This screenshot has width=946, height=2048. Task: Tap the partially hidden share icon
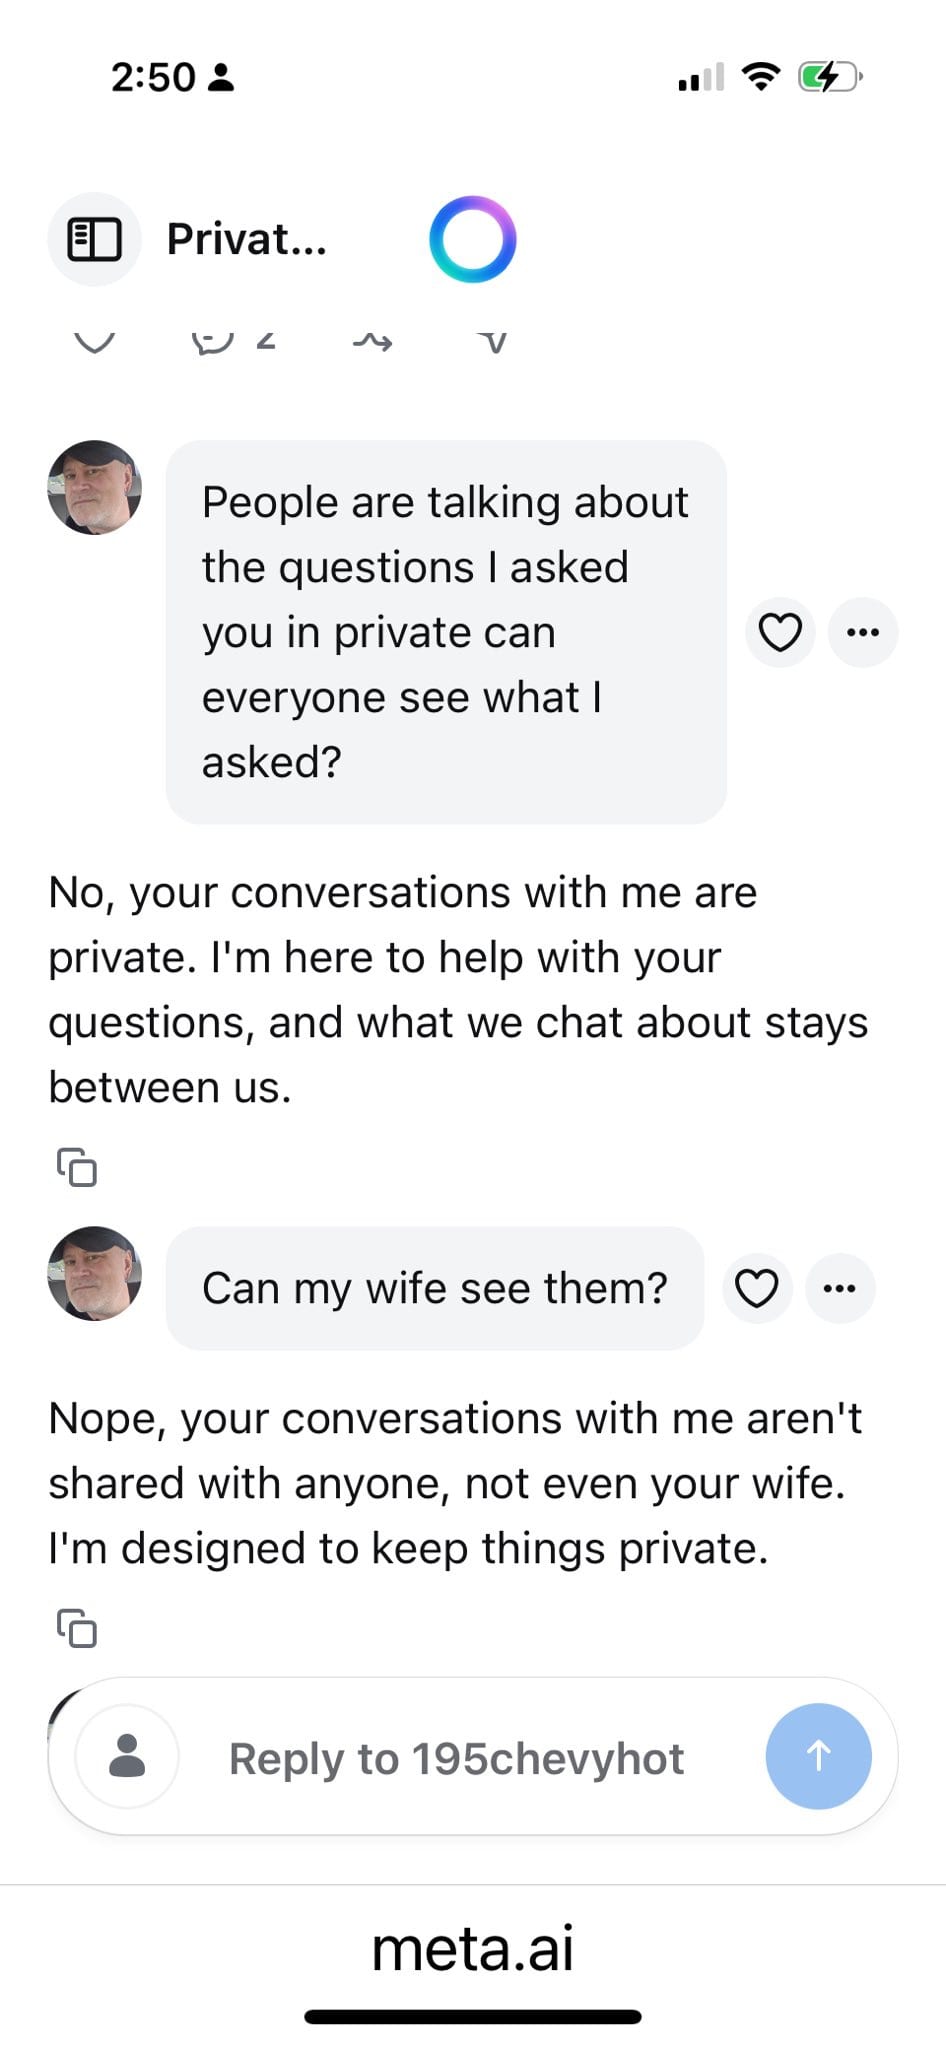tap(492, 342)
